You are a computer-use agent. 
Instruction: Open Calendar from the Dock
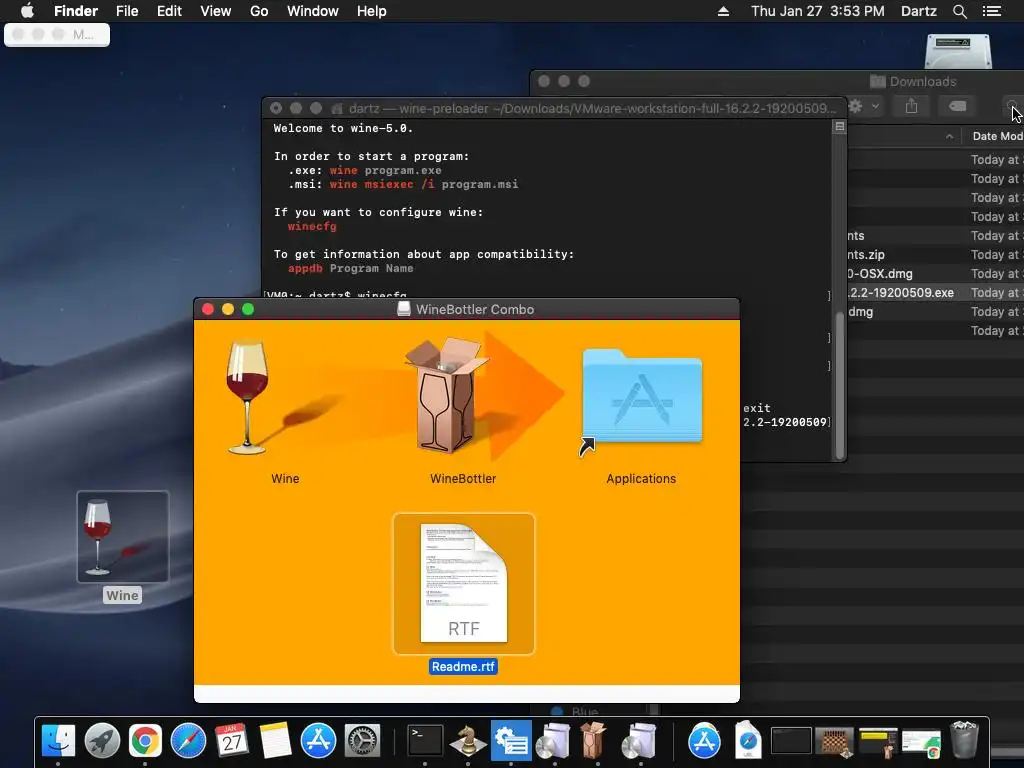(x=232, y=741)
